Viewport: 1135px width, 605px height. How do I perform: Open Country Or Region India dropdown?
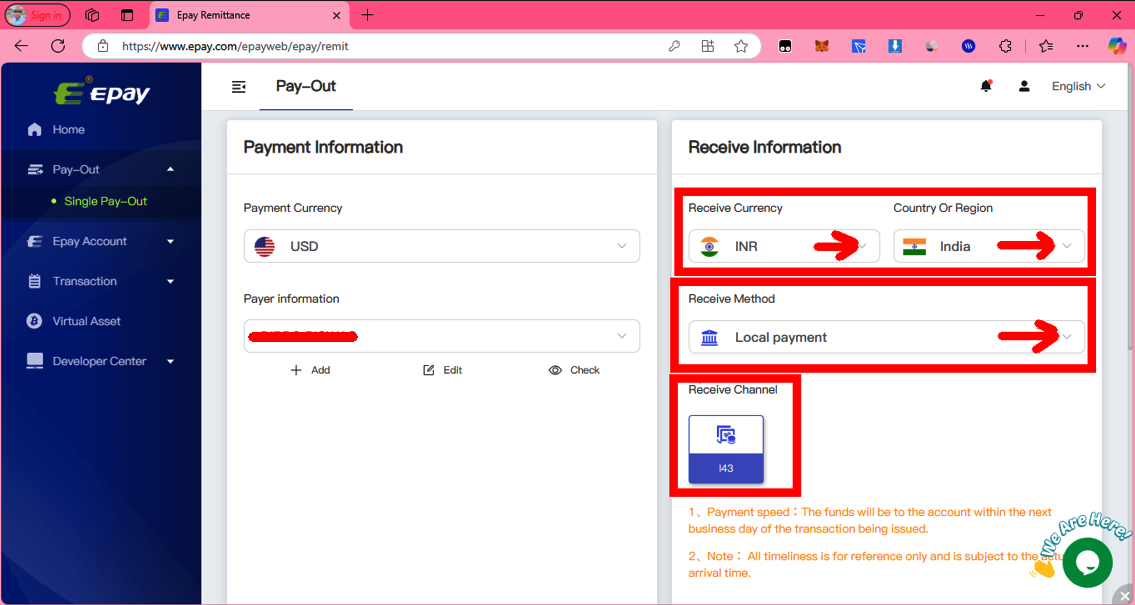(989, 246)
